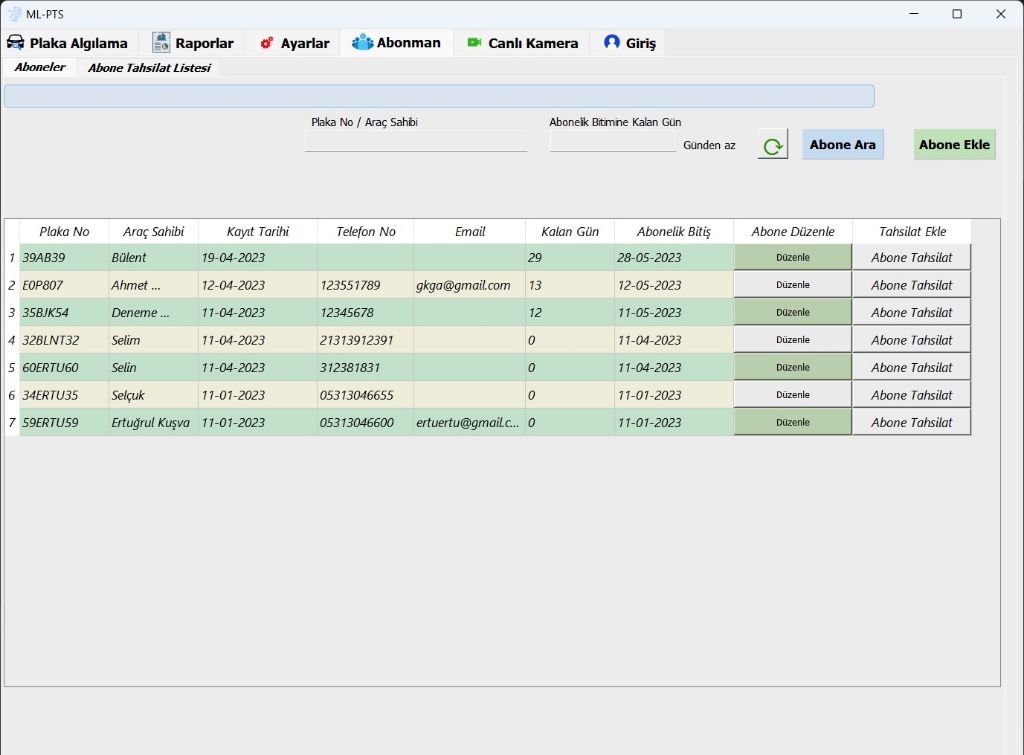Go to the Ayarlar tab
The width and height of the screenshot is (1024, 755).
coord(294,43)
